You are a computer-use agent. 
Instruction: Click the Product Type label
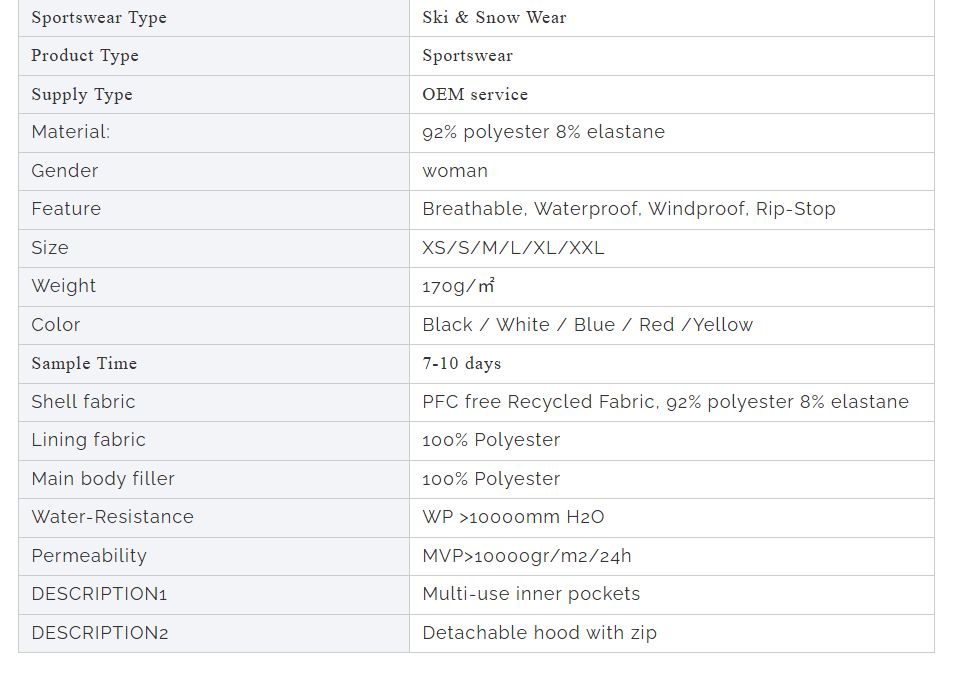85,56
